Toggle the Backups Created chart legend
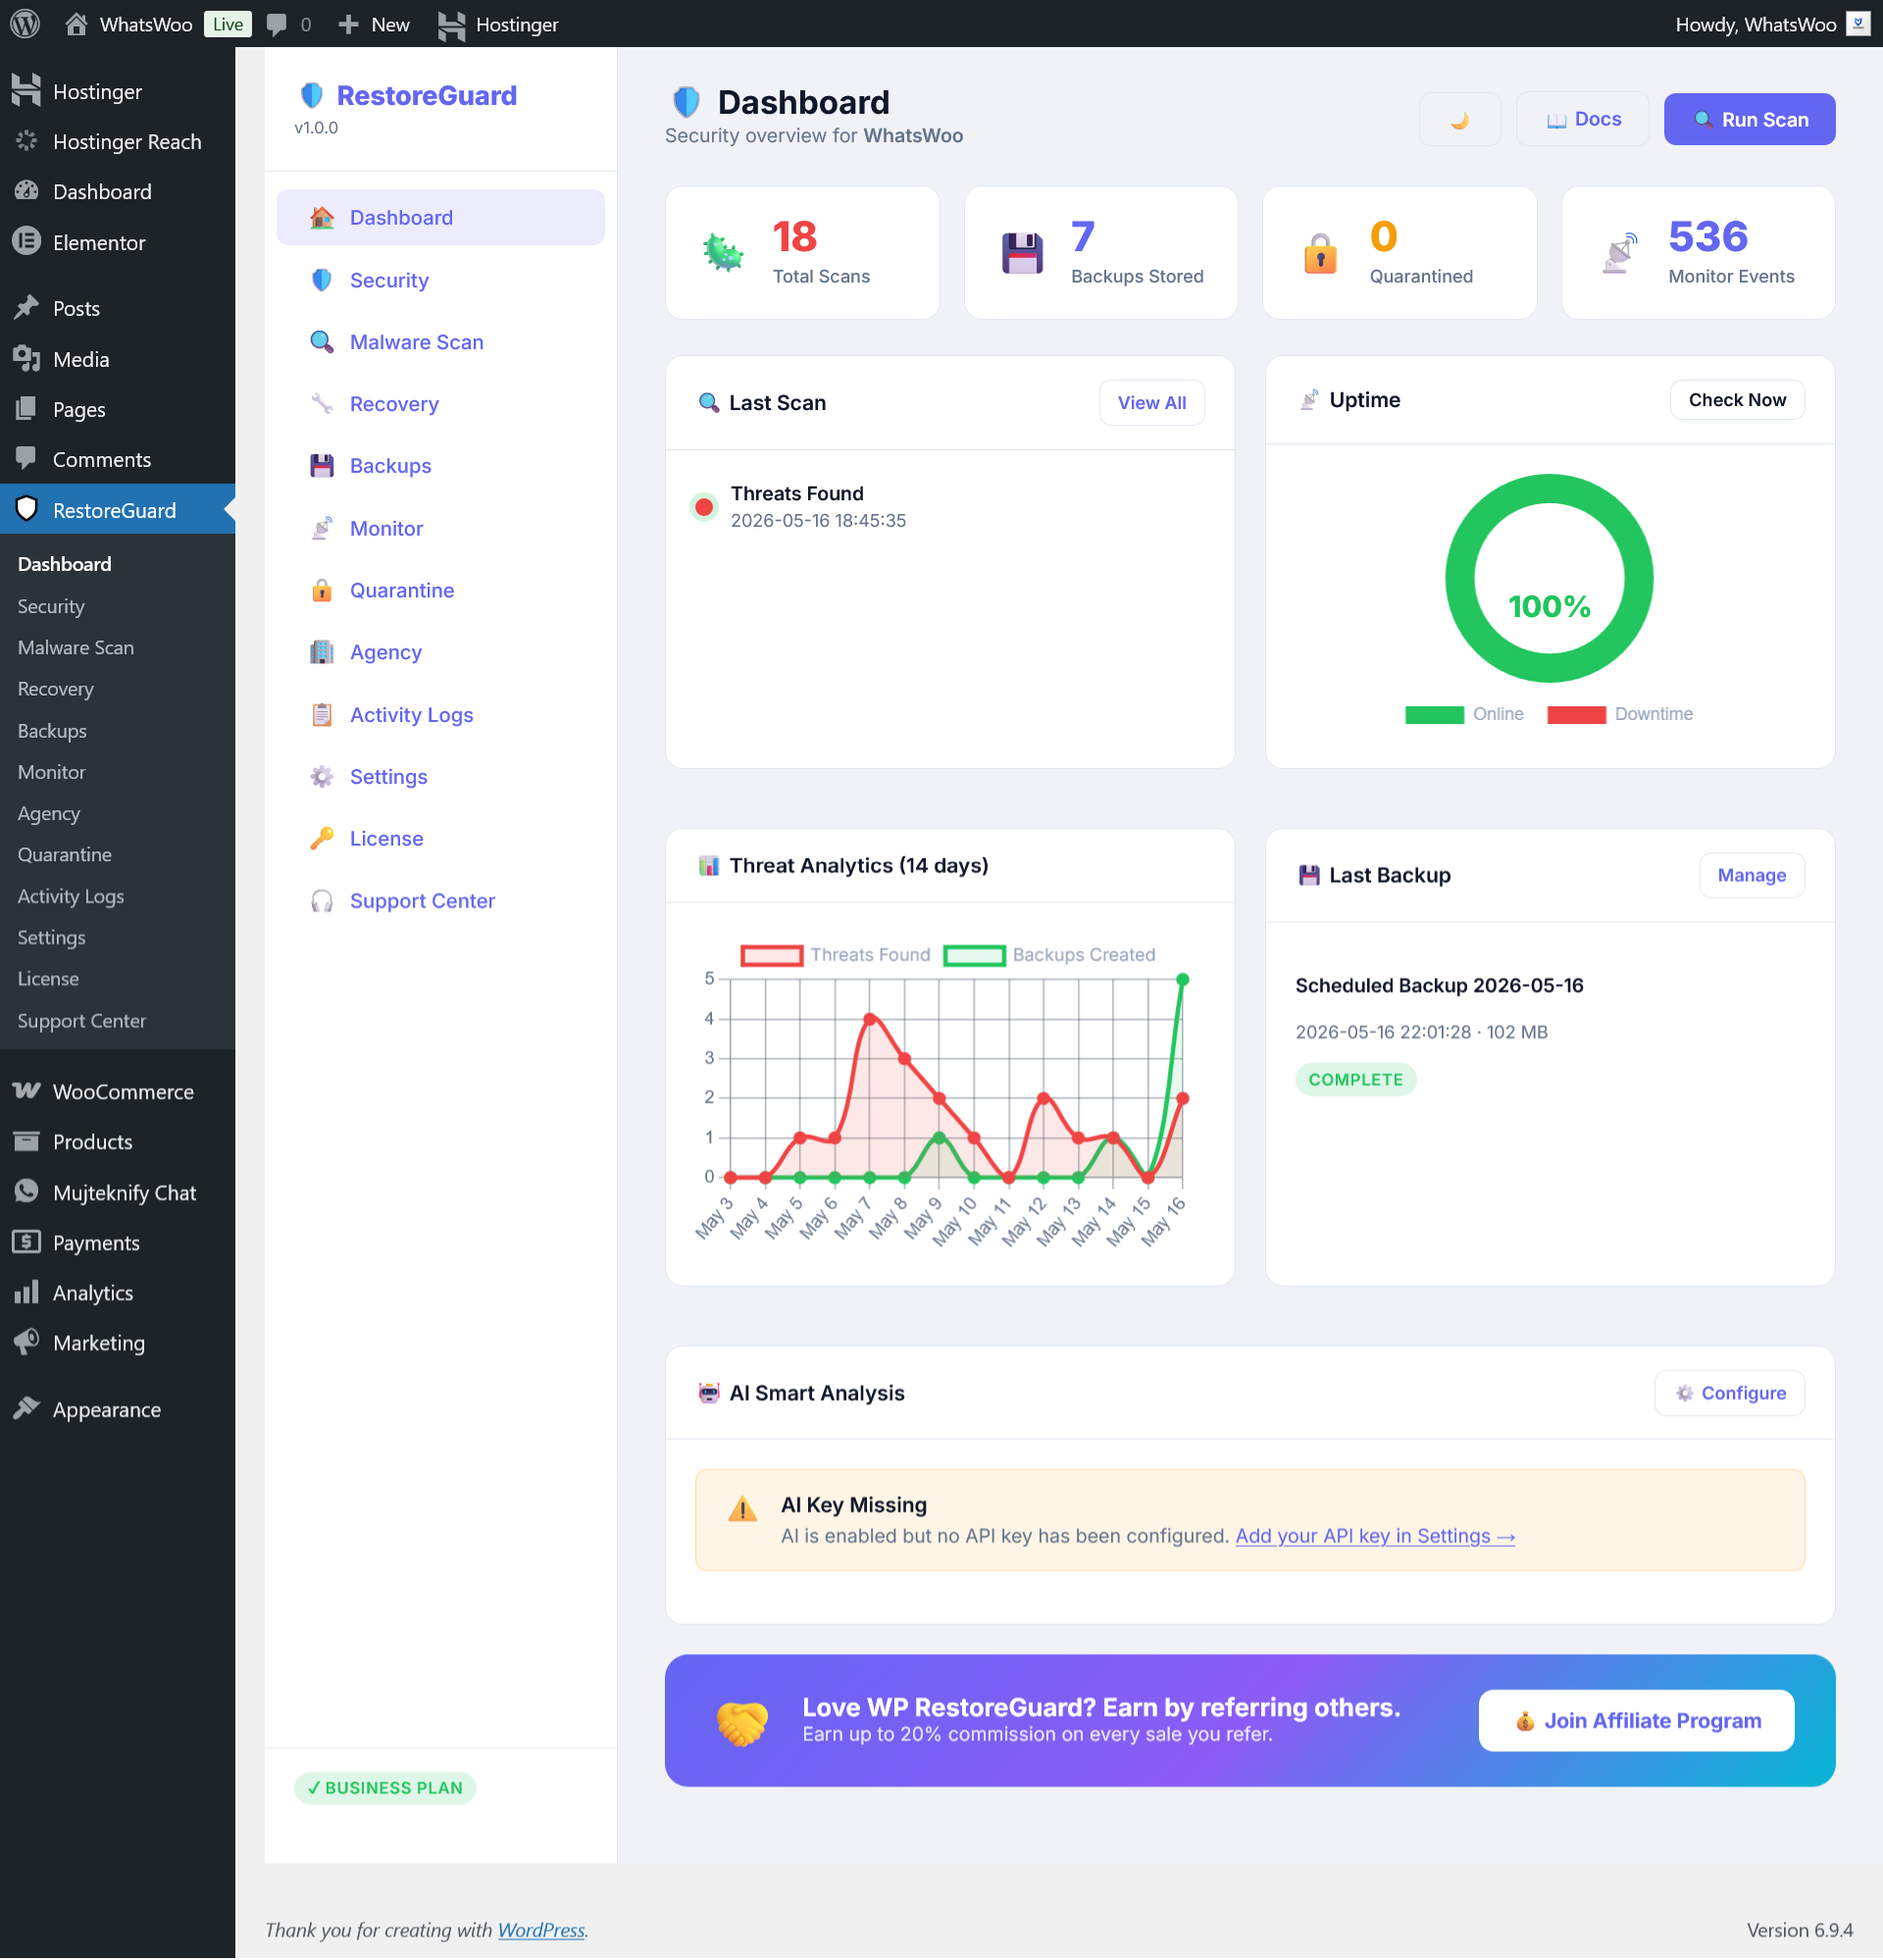1883x1960 pixels. click(1049, 955)
